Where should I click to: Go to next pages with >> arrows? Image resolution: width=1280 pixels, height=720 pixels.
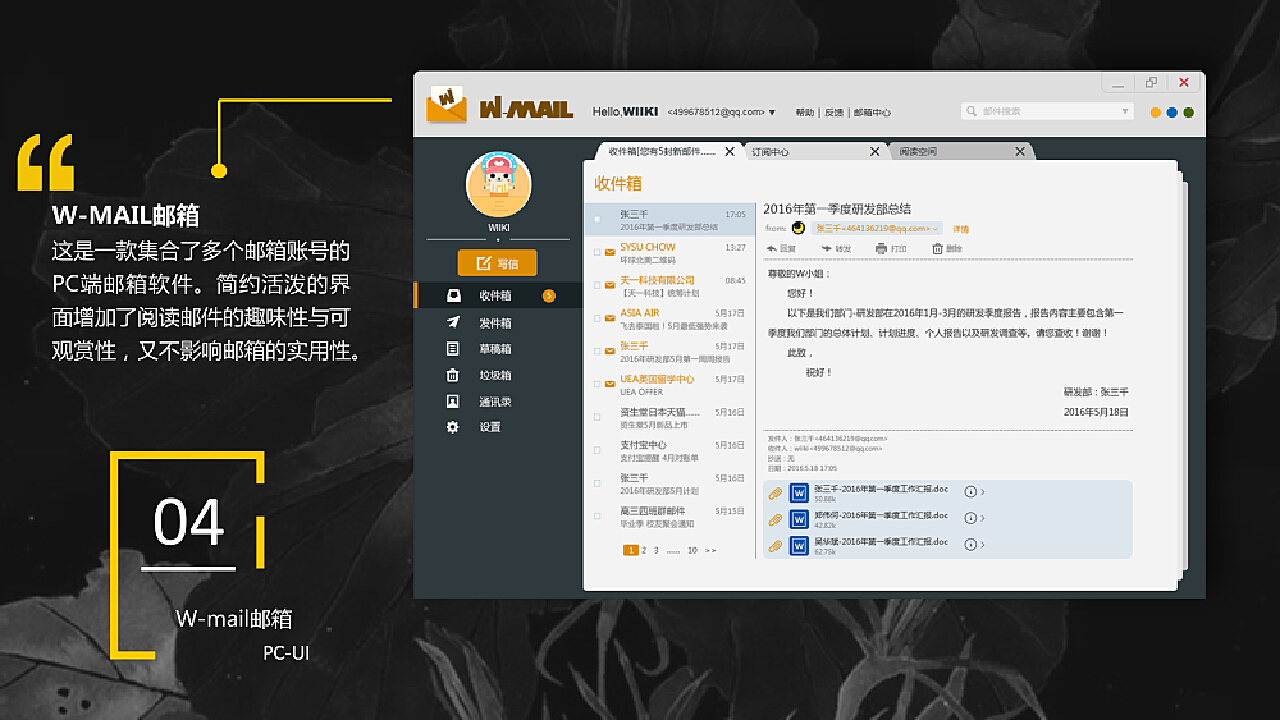pos(711,550)
